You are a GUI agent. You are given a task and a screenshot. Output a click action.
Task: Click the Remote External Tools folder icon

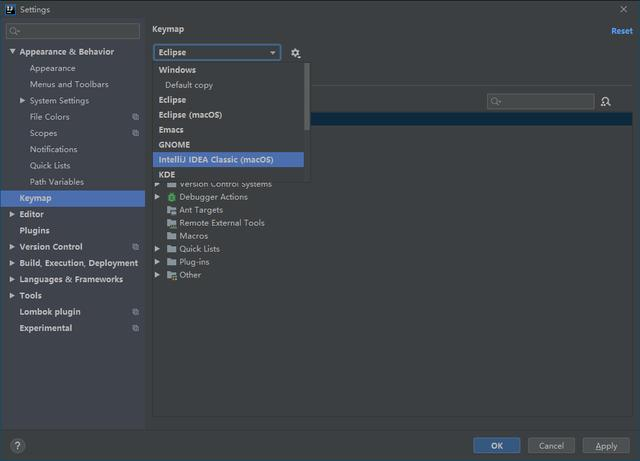pos(172,223)
